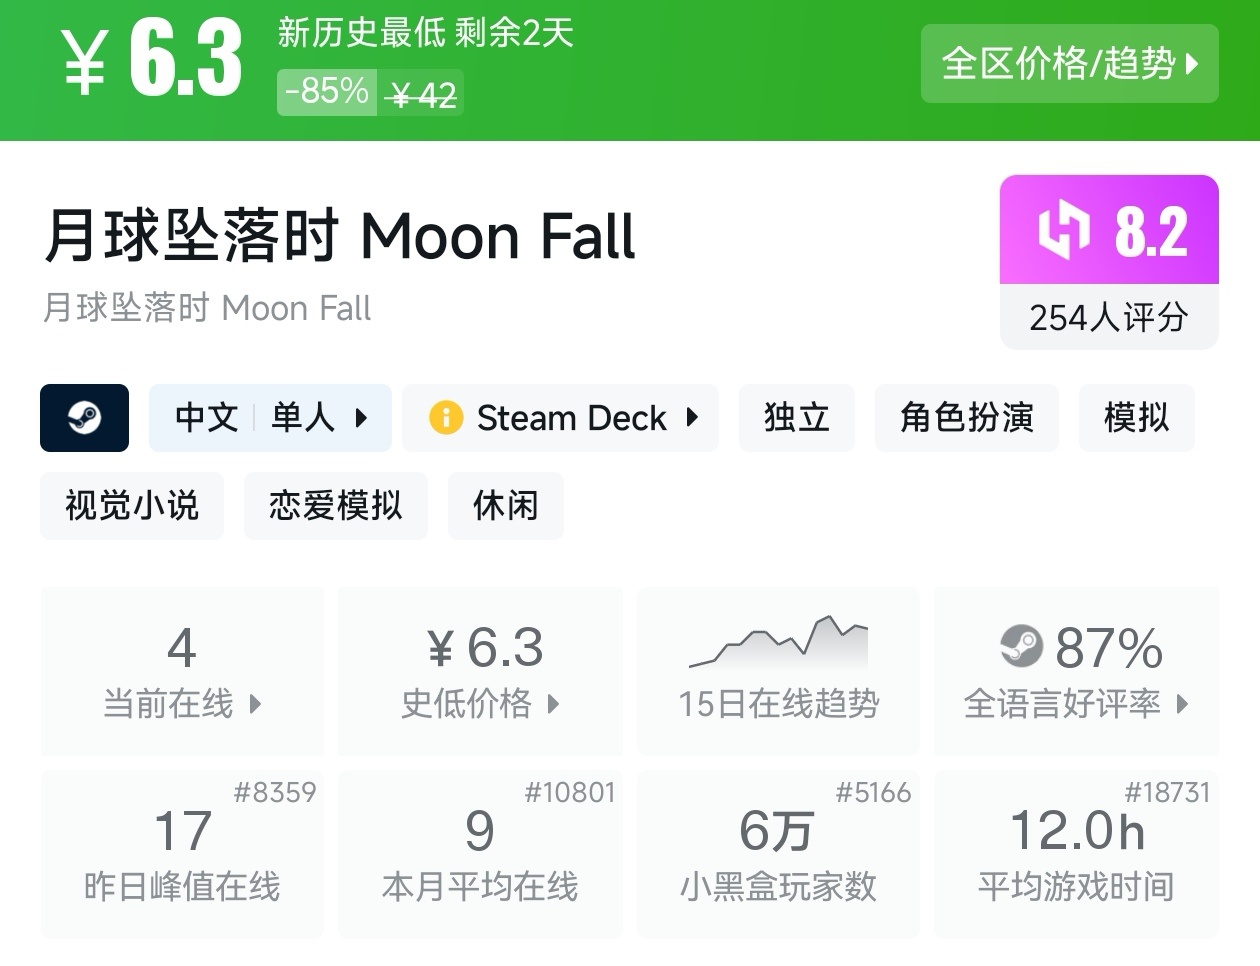Click the Heybox logo in score badge
1260x966 pixels.
pos(1063,231)
